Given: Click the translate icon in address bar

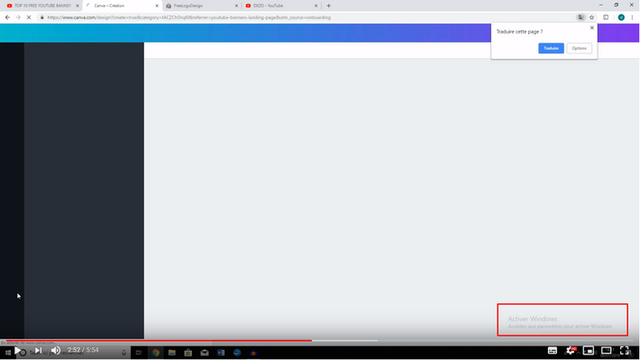Looking at the screenshot, I should (580, 18).
